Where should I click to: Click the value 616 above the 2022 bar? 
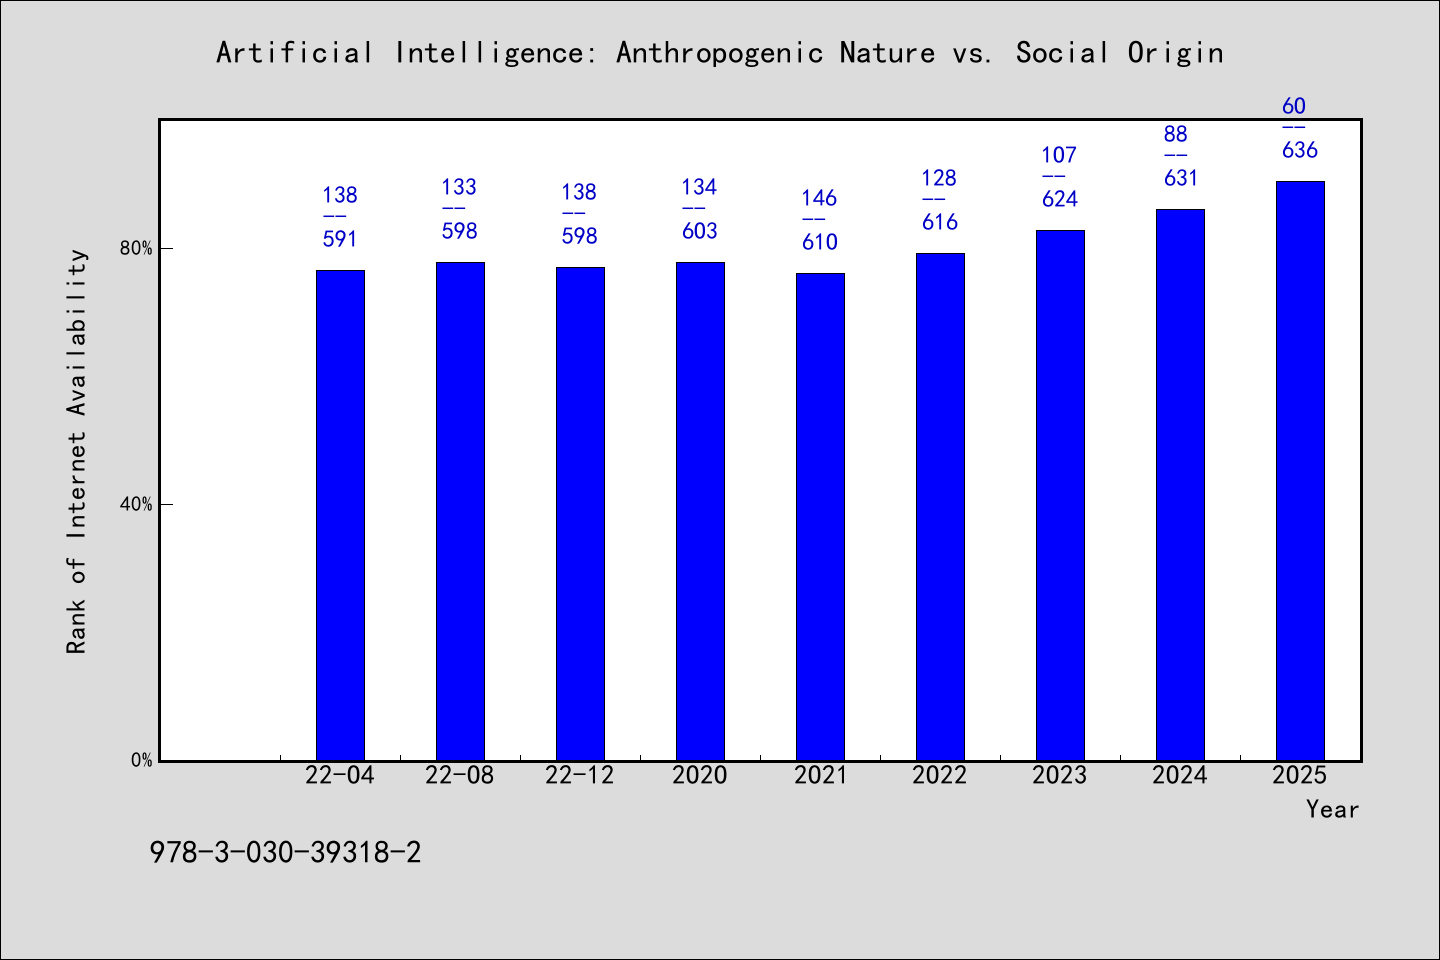click(940, 222)
